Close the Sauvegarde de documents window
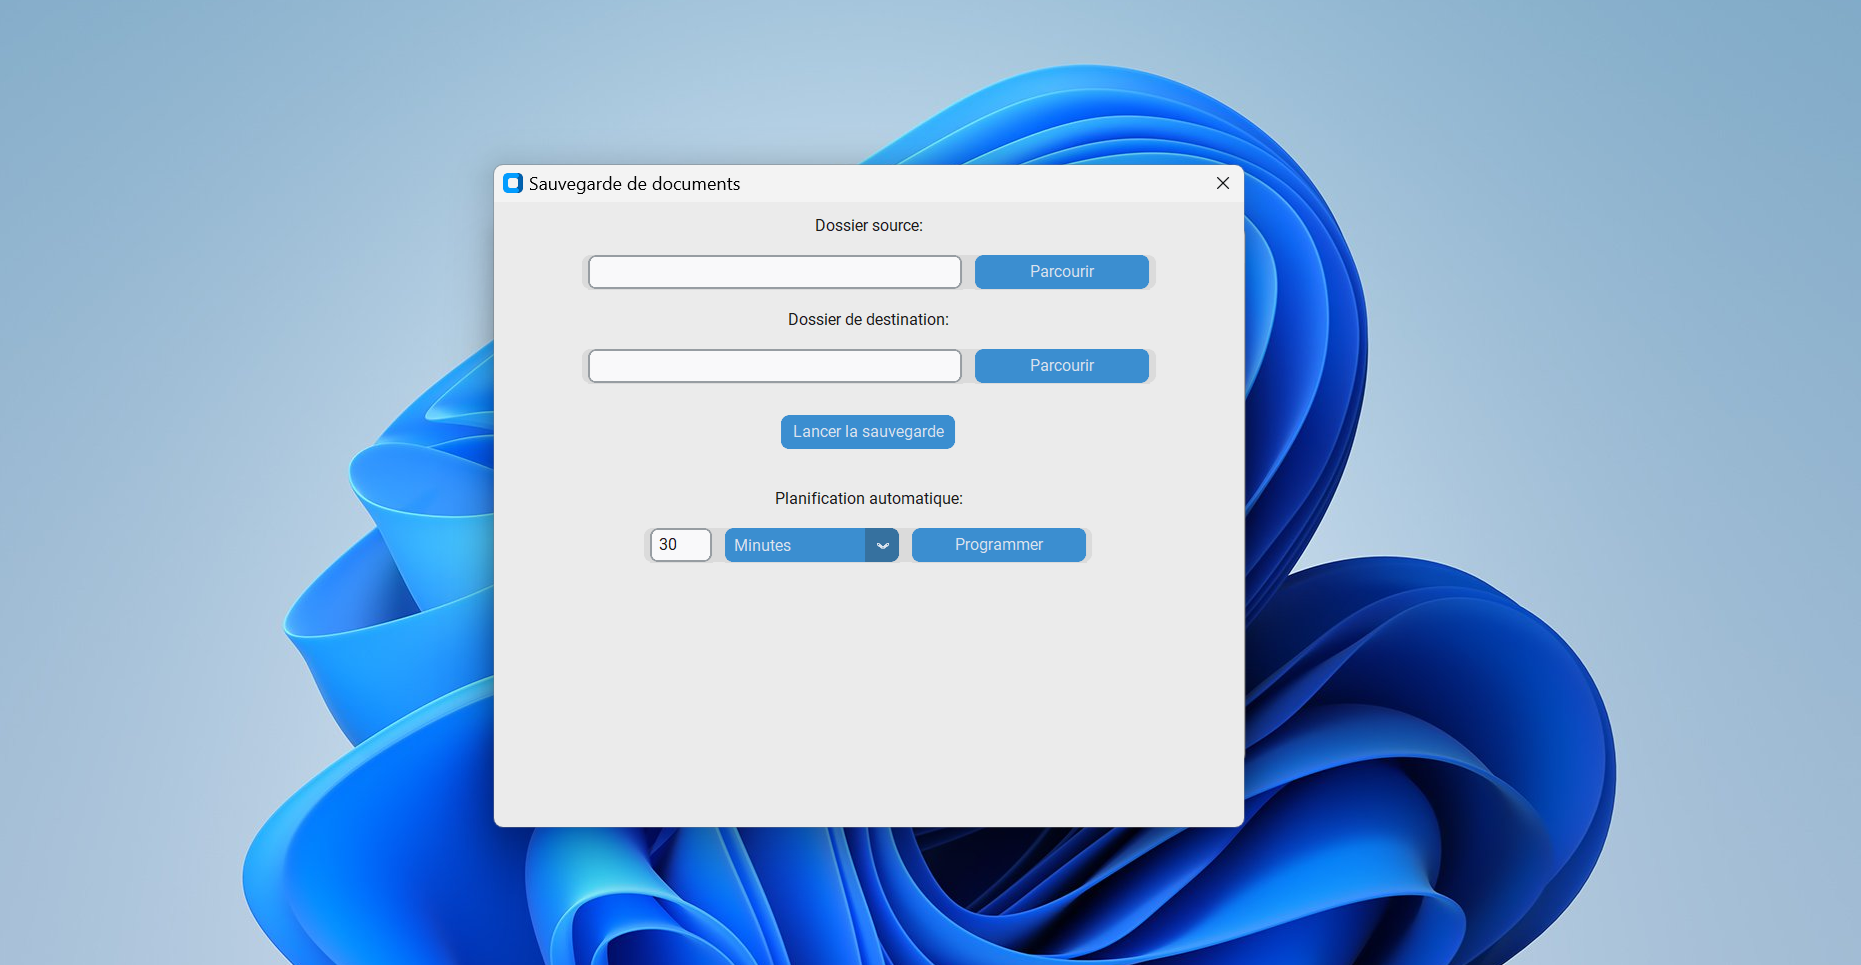1861x965 pixels. click(1222, 183)
